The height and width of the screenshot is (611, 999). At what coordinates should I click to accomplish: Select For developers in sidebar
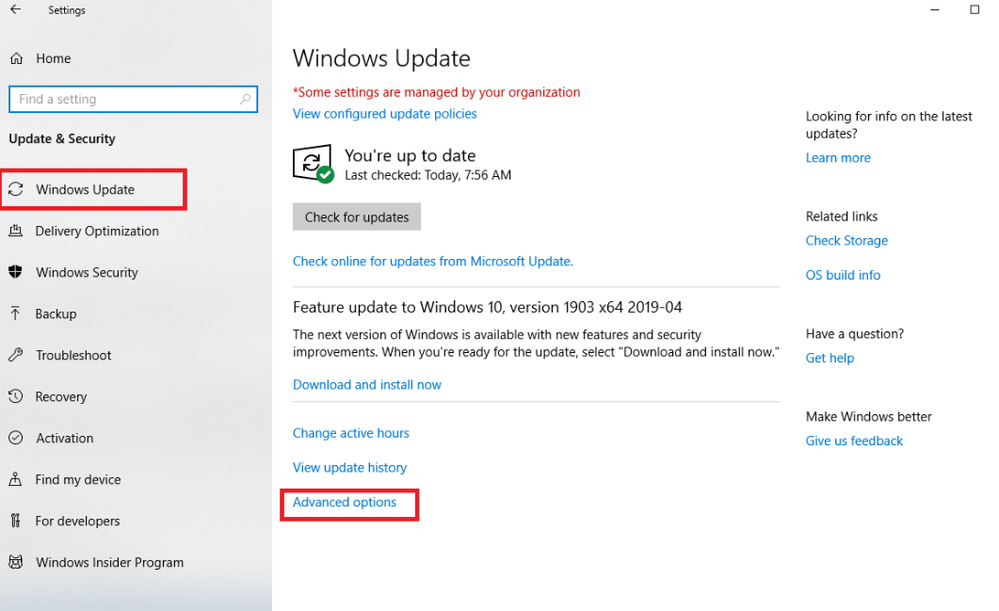click(x=78, y=521)
